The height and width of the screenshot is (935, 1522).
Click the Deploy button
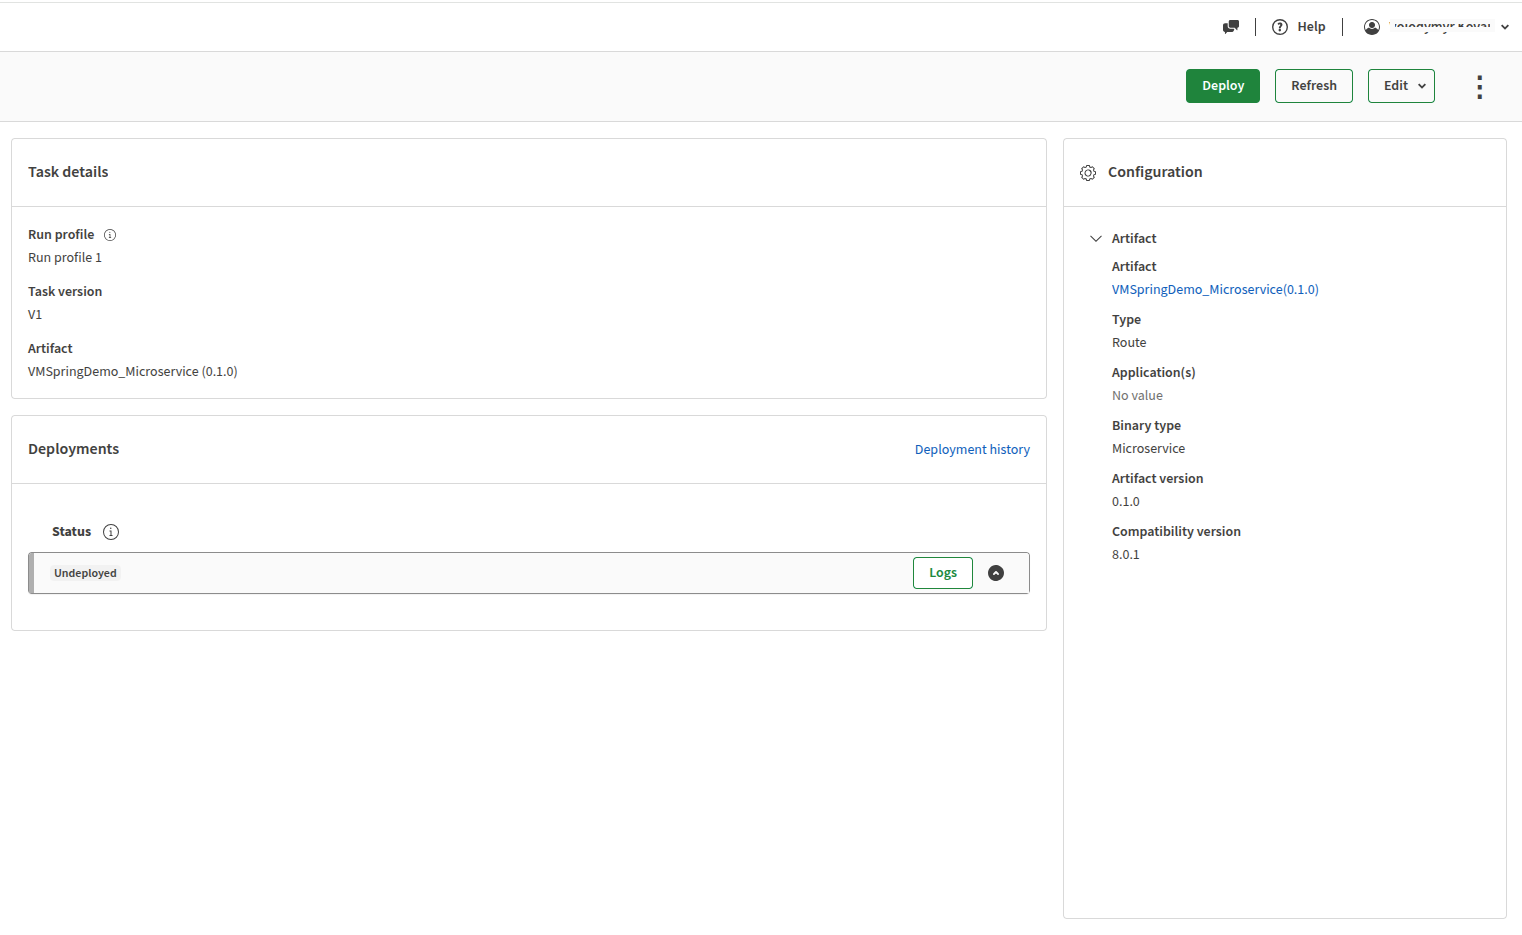[1223, 86]
